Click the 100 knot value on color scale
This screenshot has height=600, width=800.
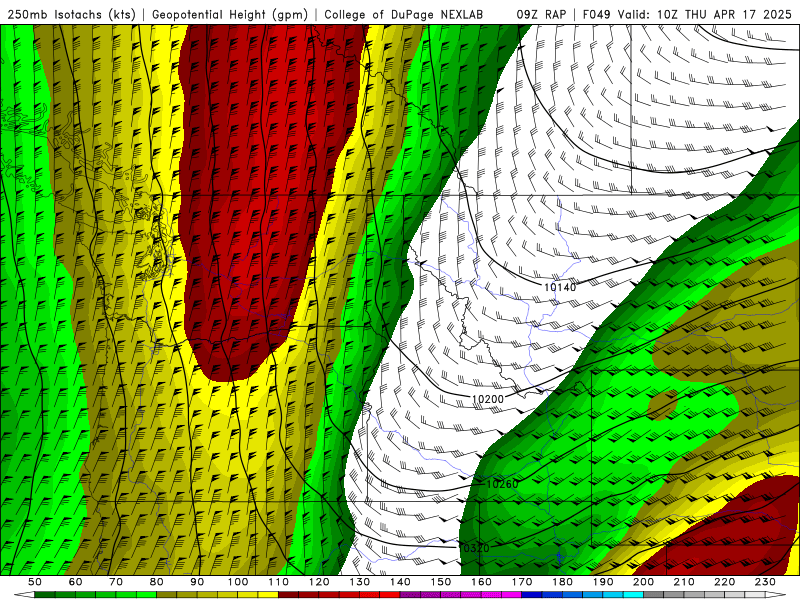[x=238, y=582]
